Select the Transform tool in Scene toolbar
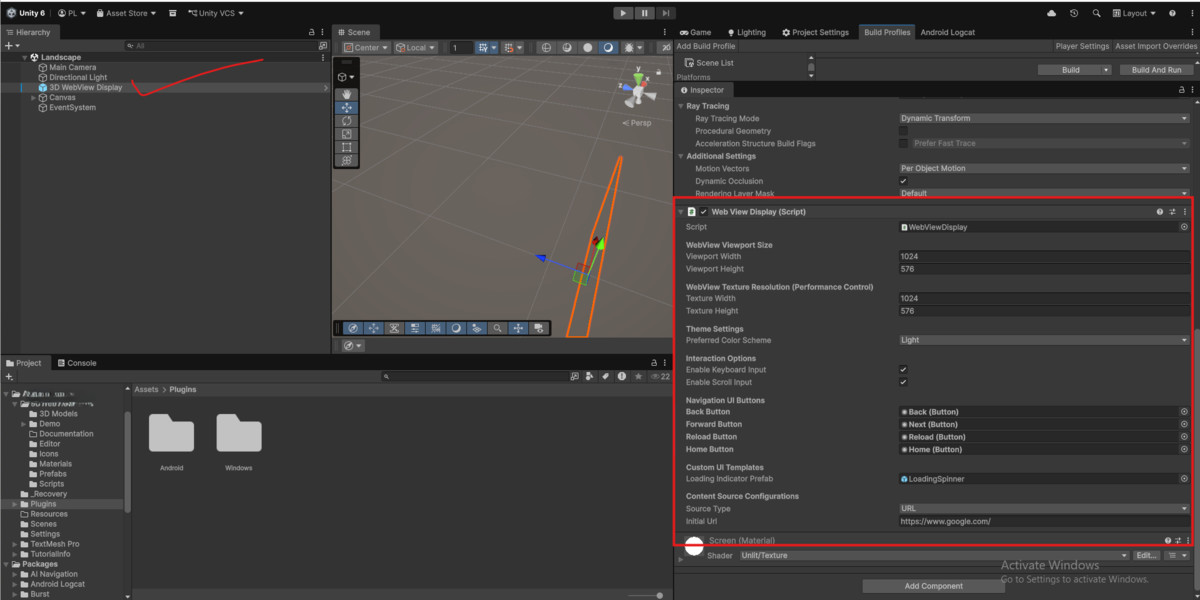Image resolution: width=1200 pixels, height=600 pixels. (346, 160)
